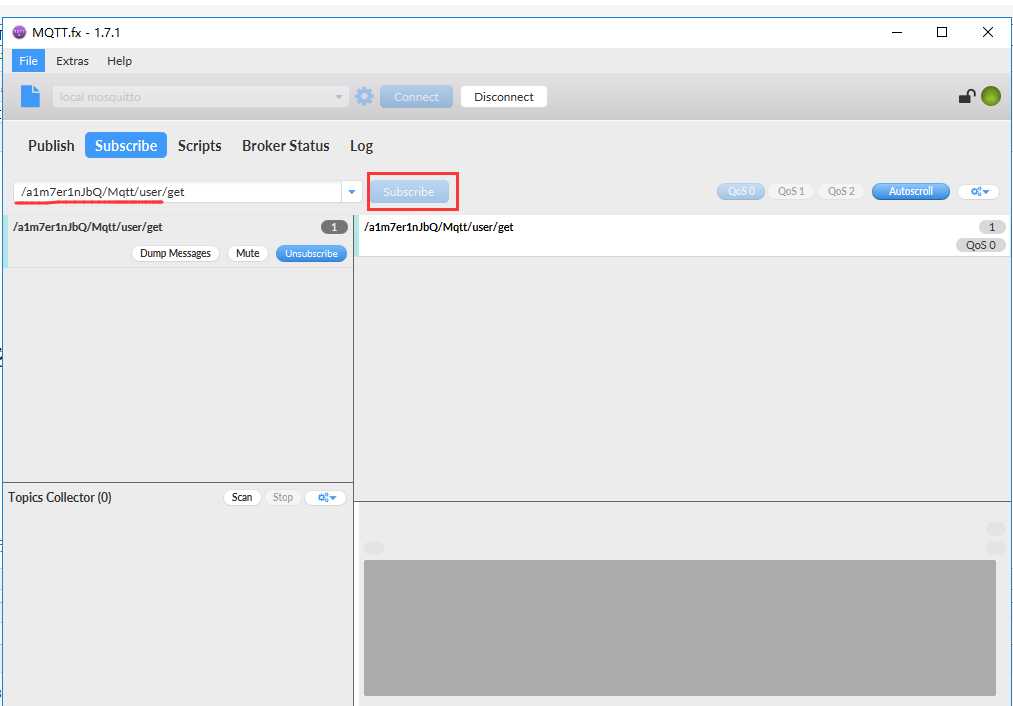The height and width of the screenshot is (706, 1013).
Task: Toggle the Autoscroll option
Action: 911,191
